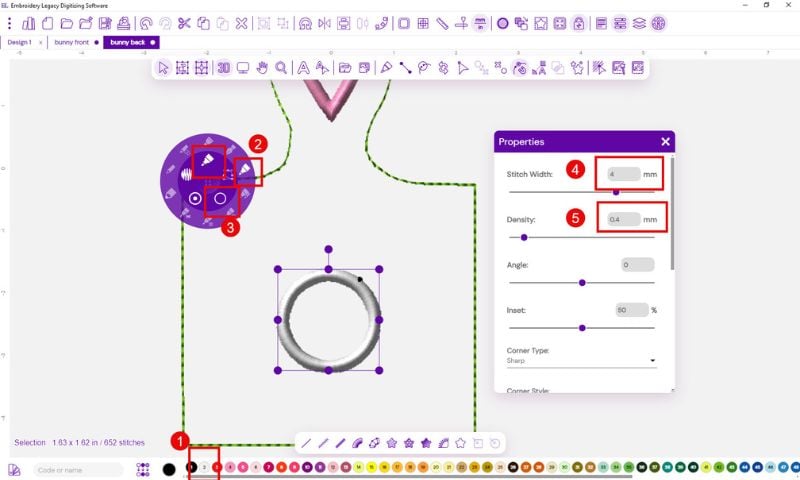Choose the lettering text tool

pyautogui.click(x=302, y=68)
